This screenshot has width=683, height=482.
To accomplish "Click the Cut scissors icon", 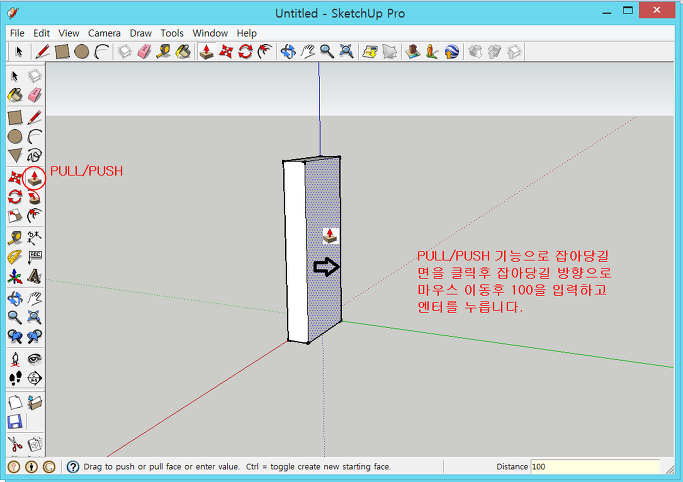I will coord(15,445).
